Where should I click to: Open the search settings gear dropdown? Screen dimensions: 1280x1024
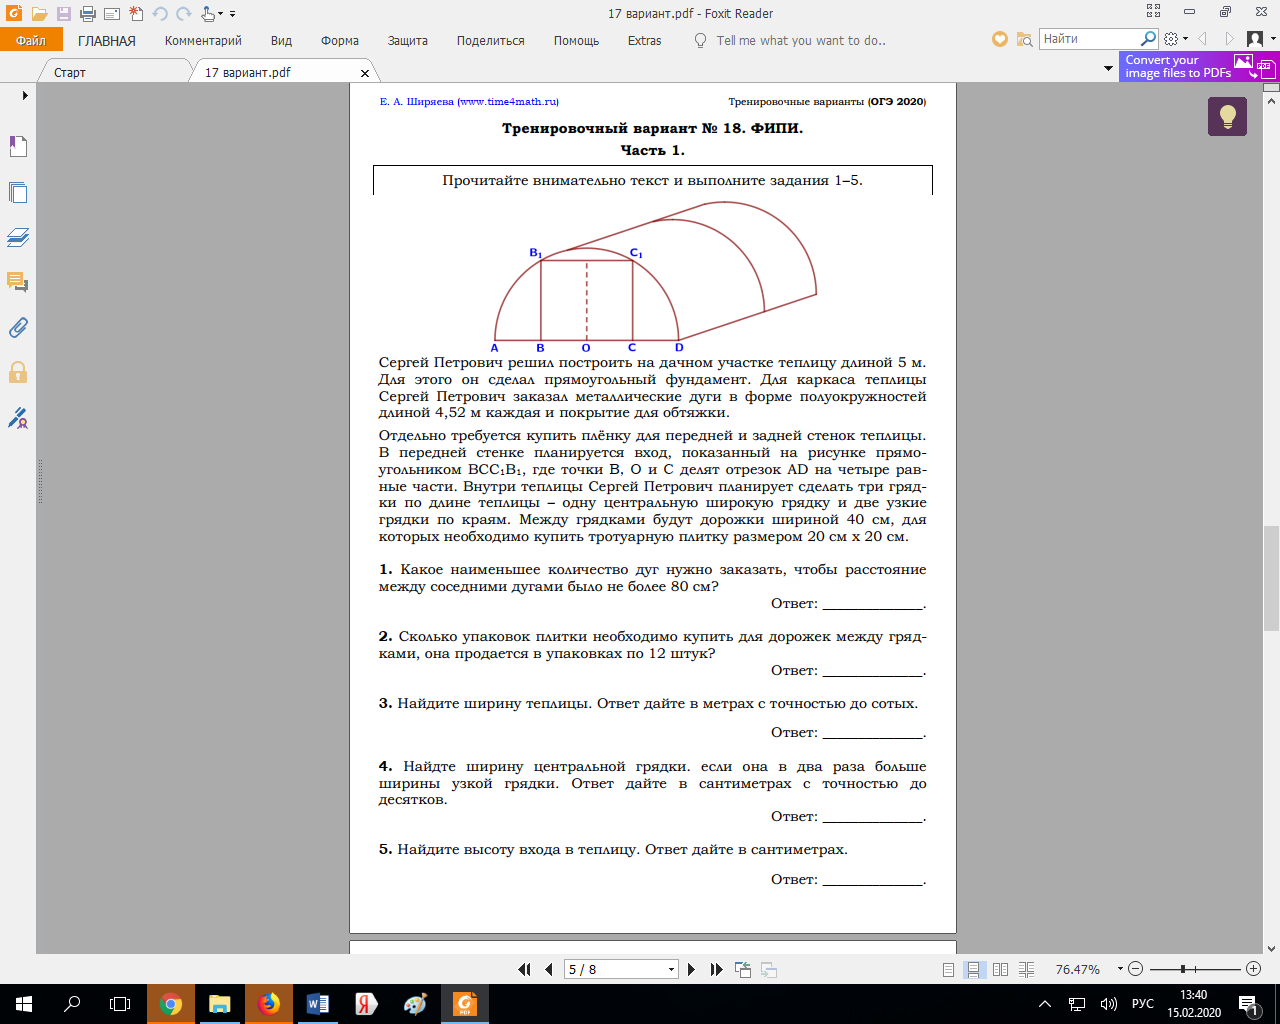coord(1176,40)
